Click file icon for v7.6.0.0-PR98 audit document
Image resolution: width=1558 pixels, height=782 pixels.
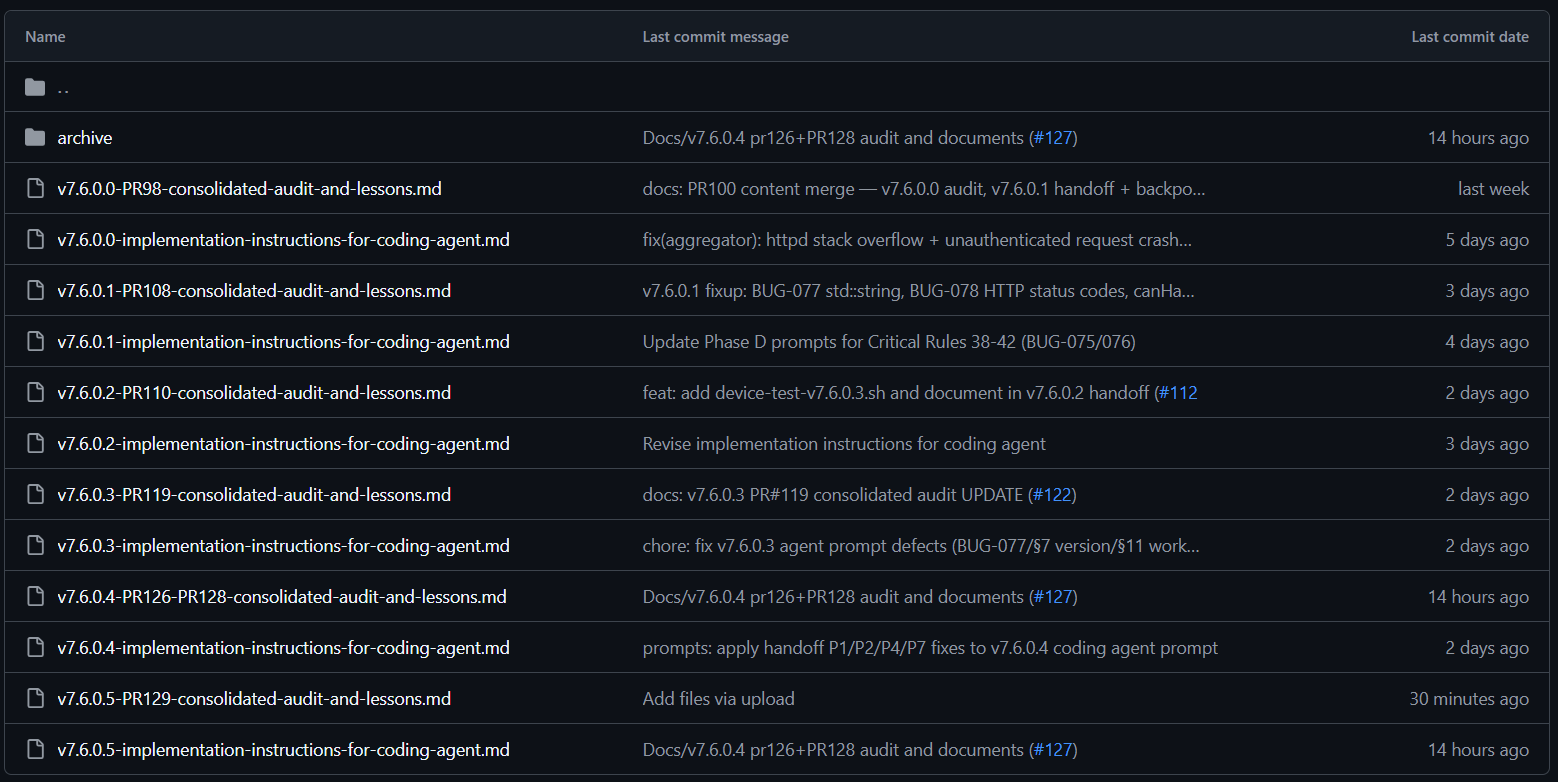tap(35, 189)
